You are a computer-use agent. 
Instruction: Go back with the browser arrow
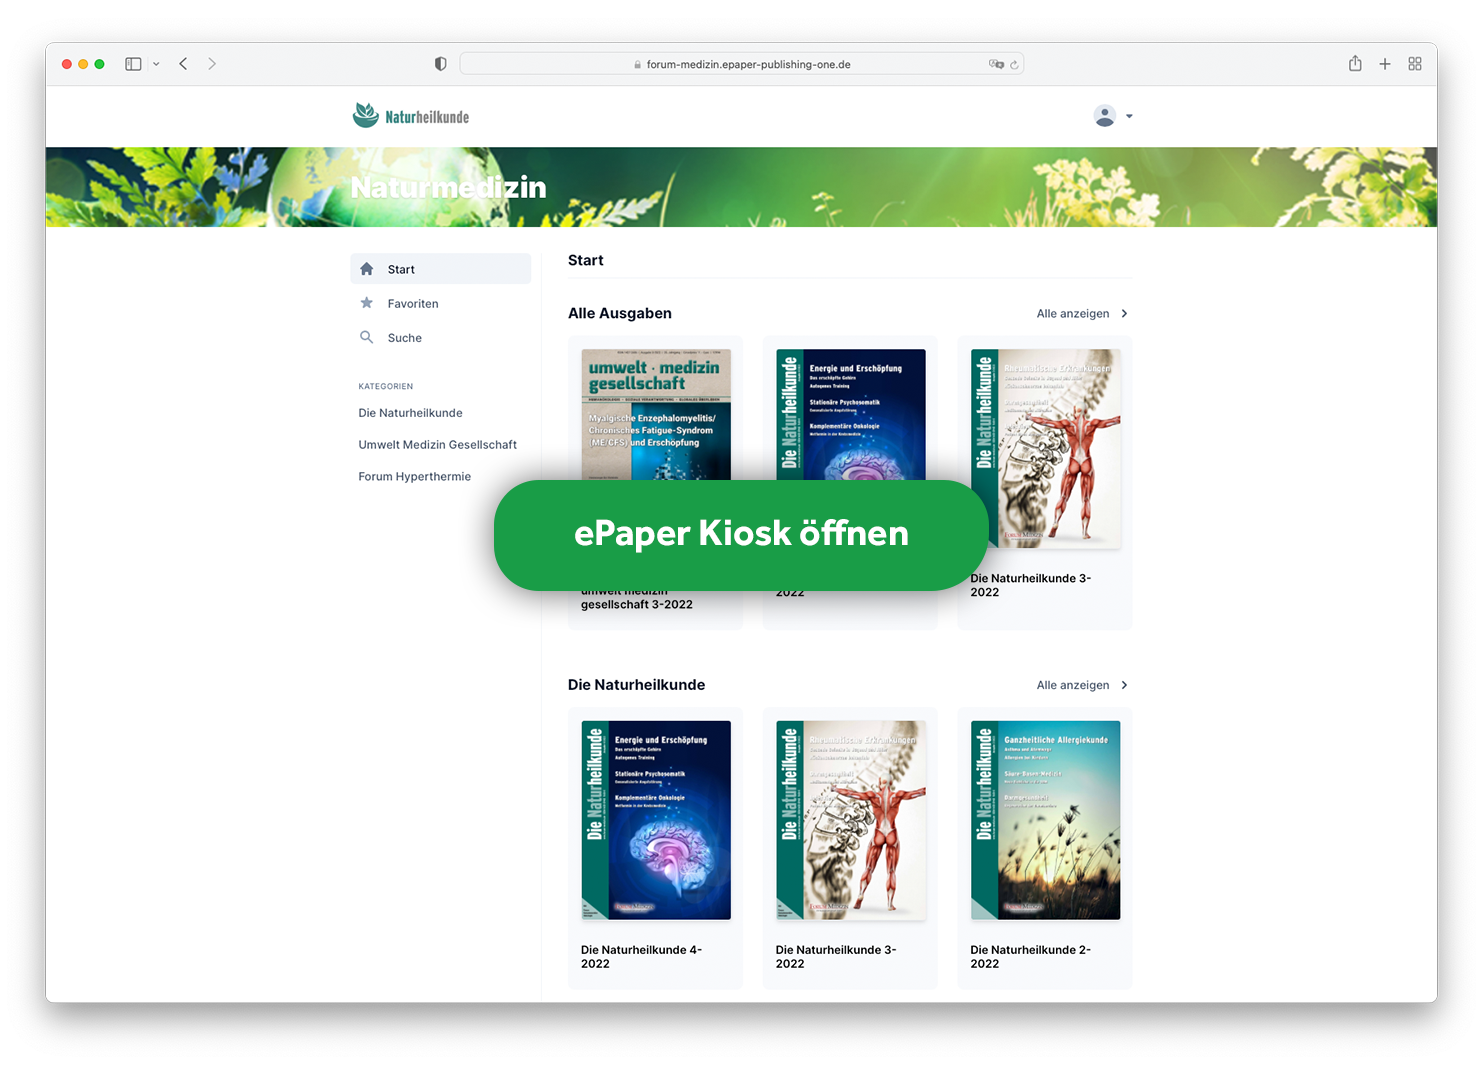pos(183,64)
